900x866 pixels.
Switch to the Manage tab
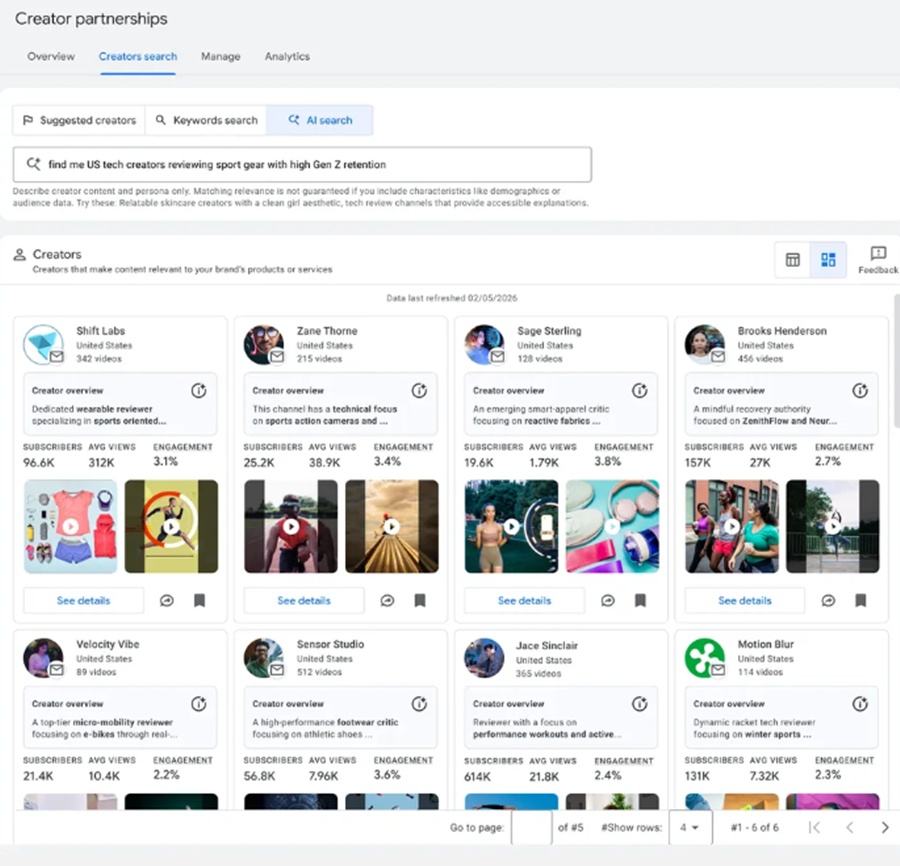tap(220, 57)
